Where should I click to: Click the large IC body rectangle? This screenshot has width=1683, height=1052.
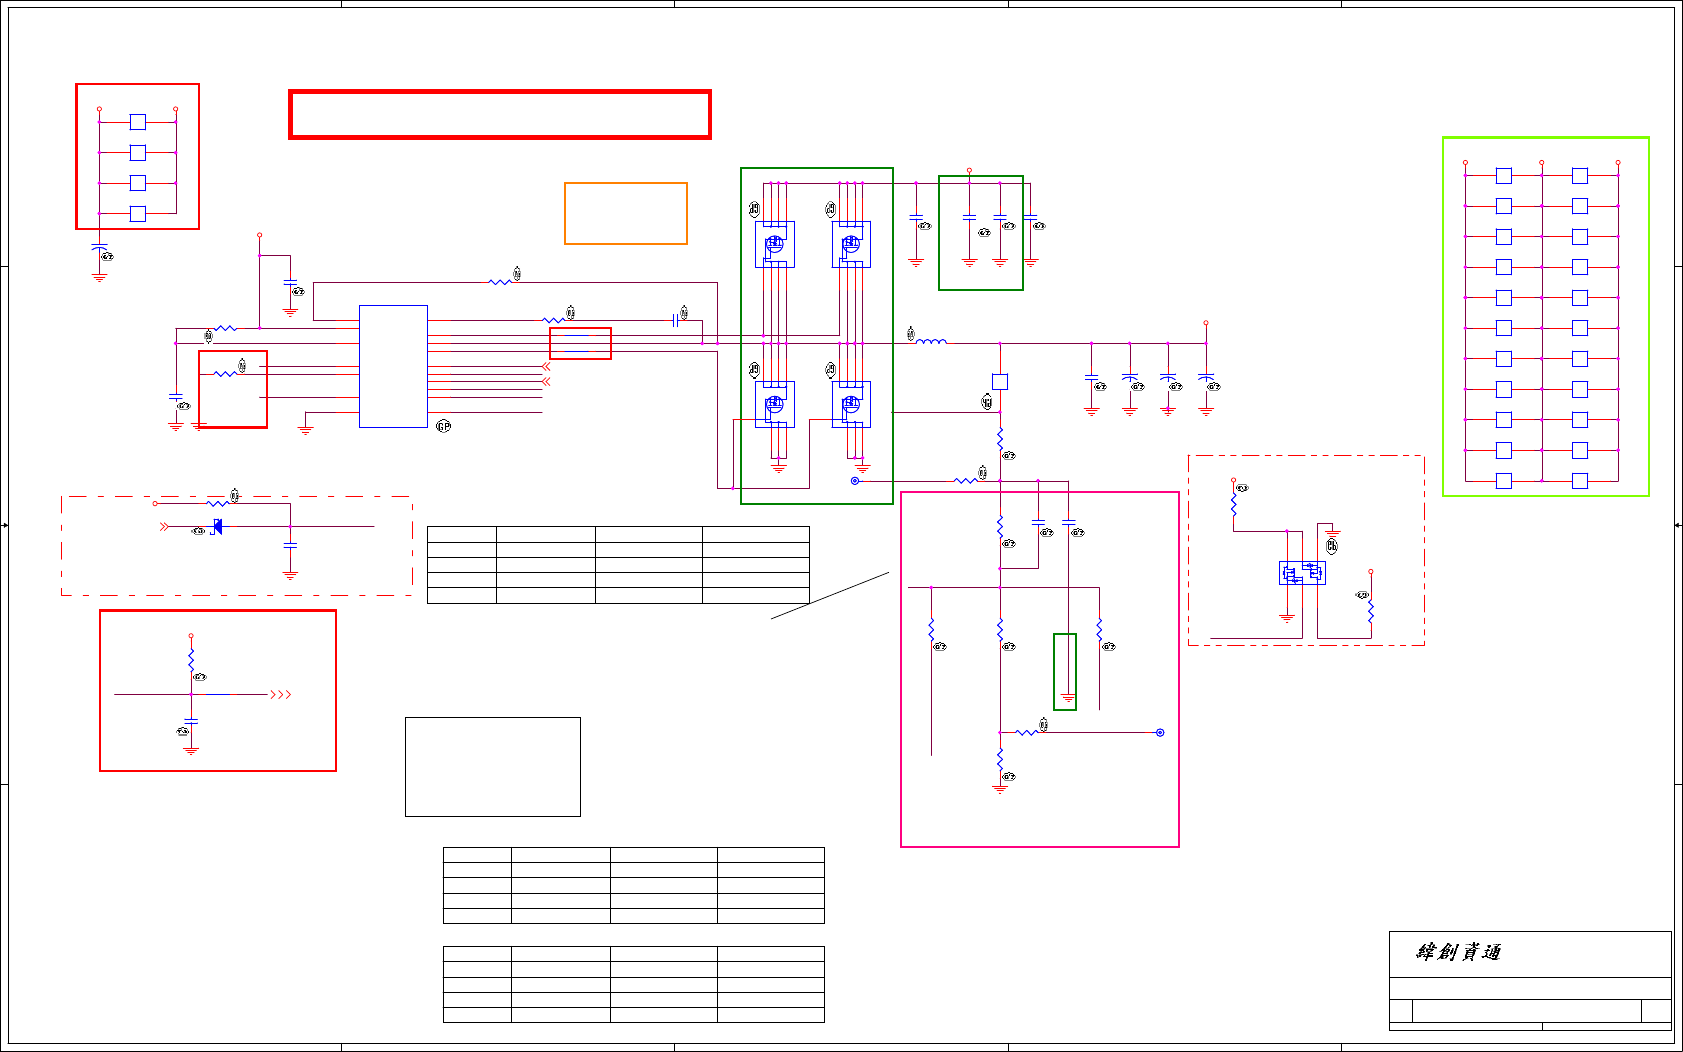click(x=393, y=366)
